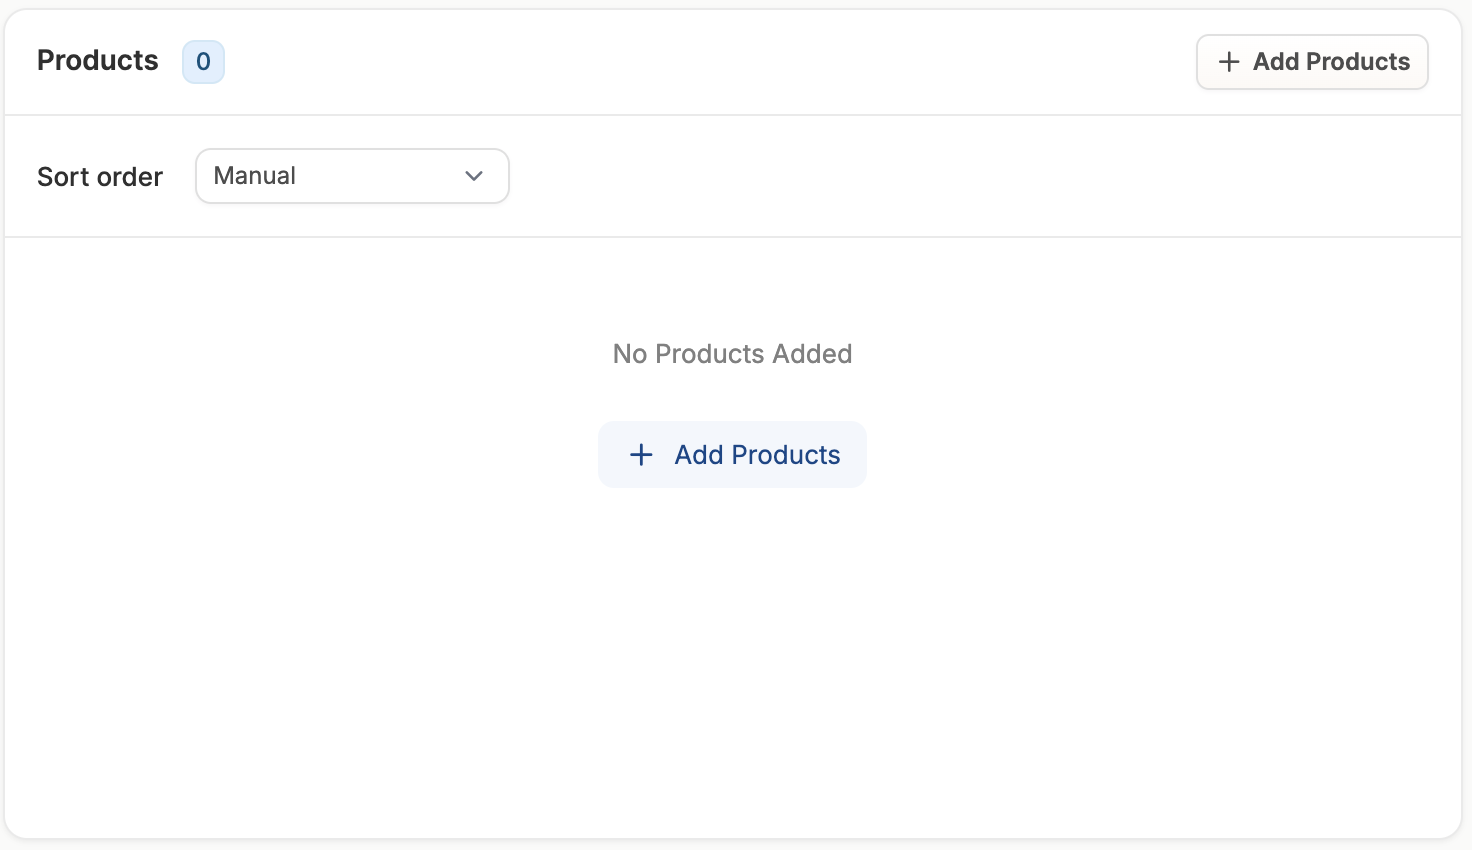Click the plus icon in the center Add Products button
Image resolution: width=1472 pixels, height=850 pixels.
tap(641, 455)
